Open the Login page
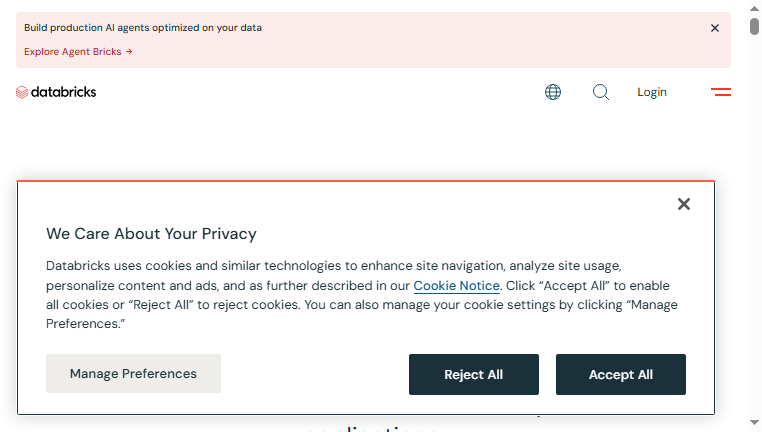Image resolution: width=762 pixels, height=432 pixels. pyautogui.click(x=652, y=92)
